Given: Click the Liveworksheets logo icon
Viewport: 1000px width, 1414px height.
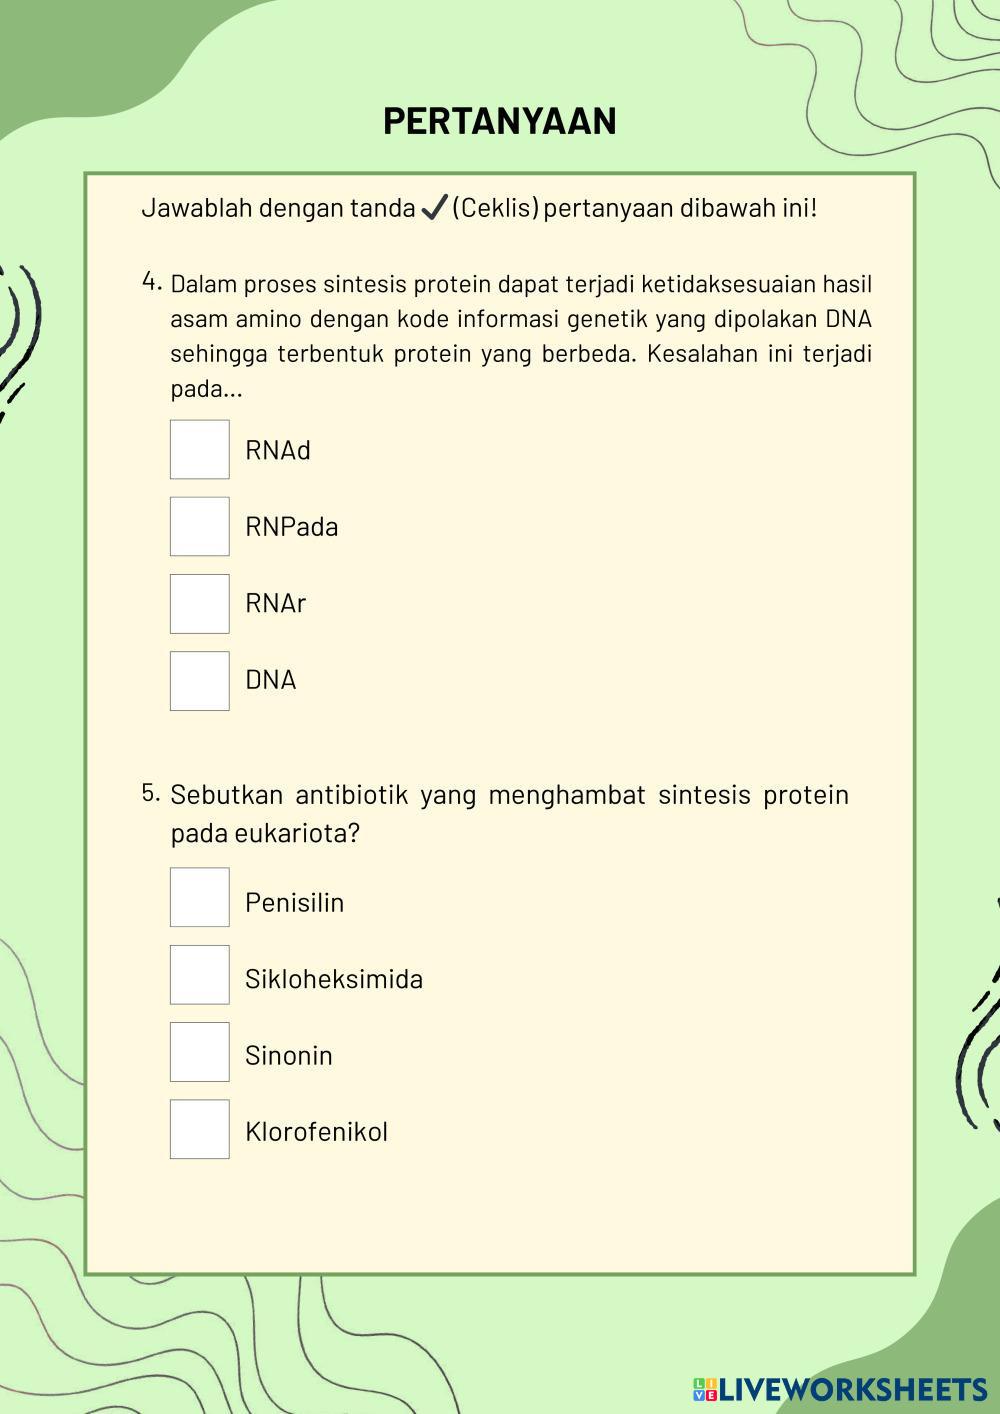Looking at the screenshot, I should (x=704, y=1389).
